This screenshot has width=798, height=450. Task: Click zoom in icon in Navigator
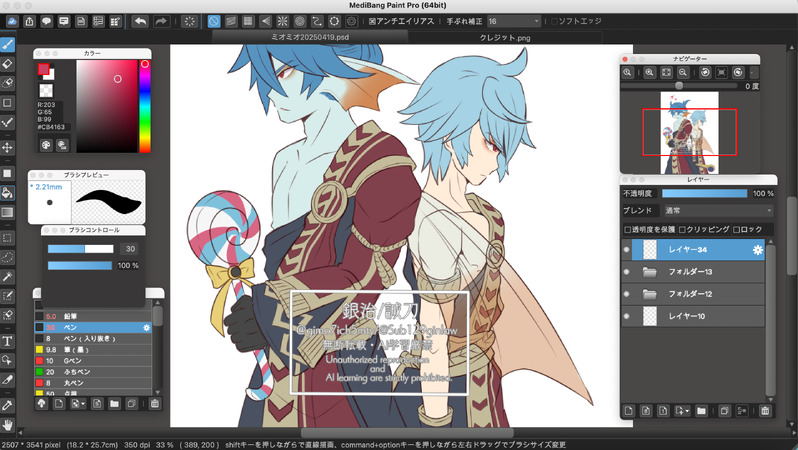[649, 73]
